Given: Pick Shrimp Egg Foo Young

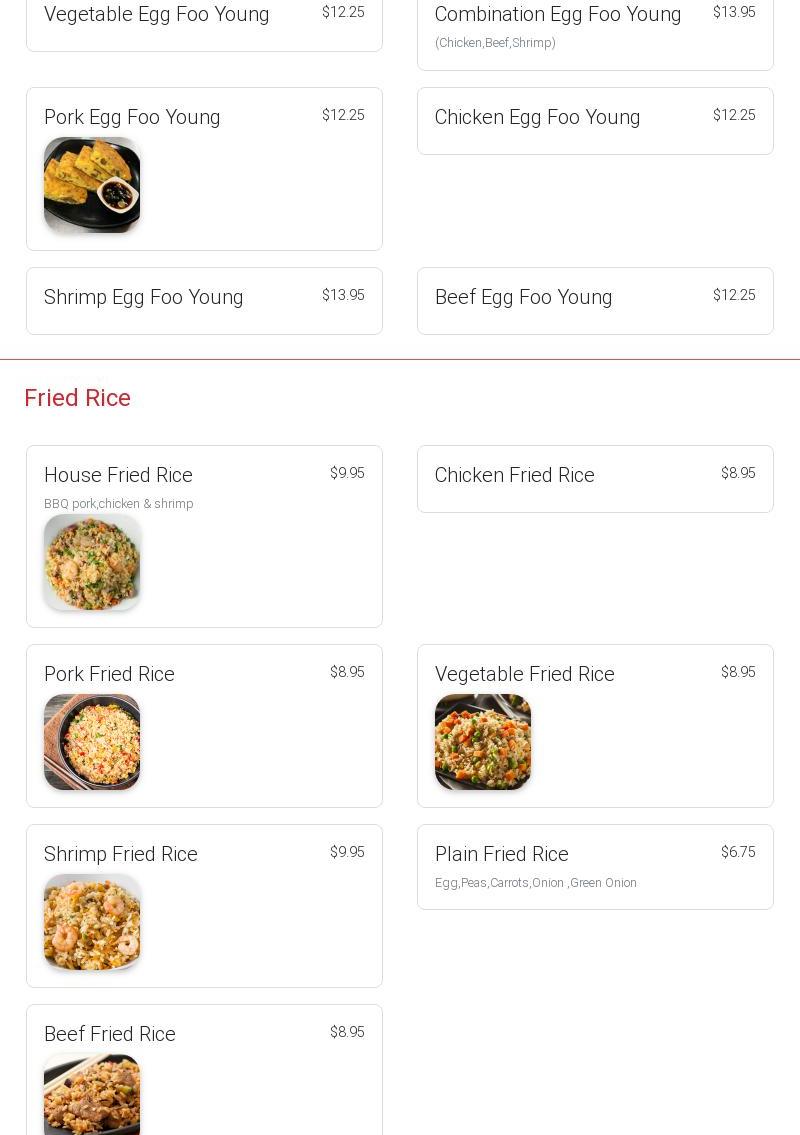Looking at the screenshot, I should click(x=144, y=298).
